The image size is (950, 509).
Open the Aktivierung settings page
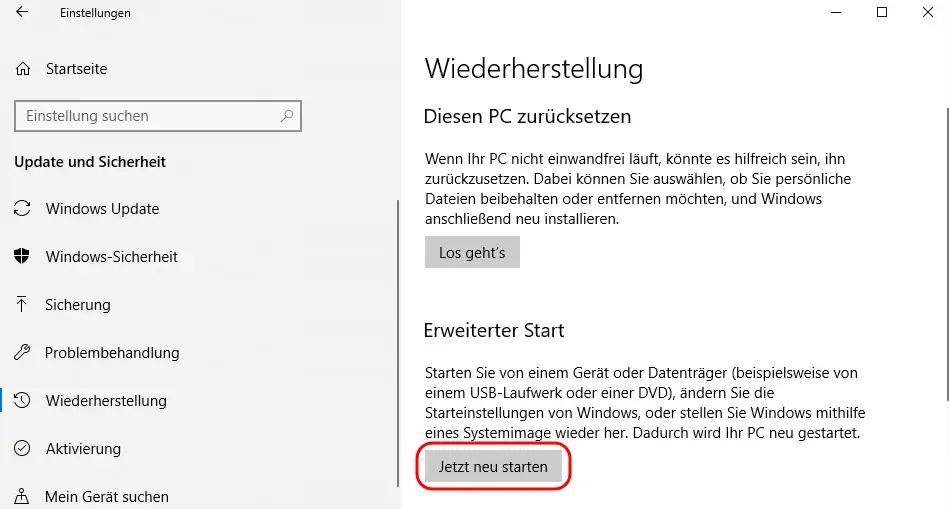[x=83, y=449]
